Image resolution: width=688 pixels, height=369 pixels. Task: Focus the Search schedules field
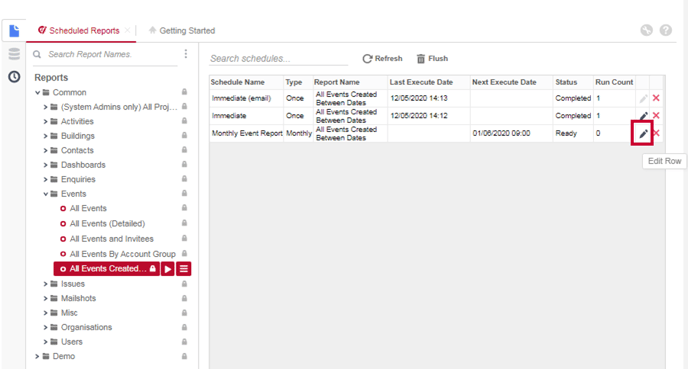[278, 59]
